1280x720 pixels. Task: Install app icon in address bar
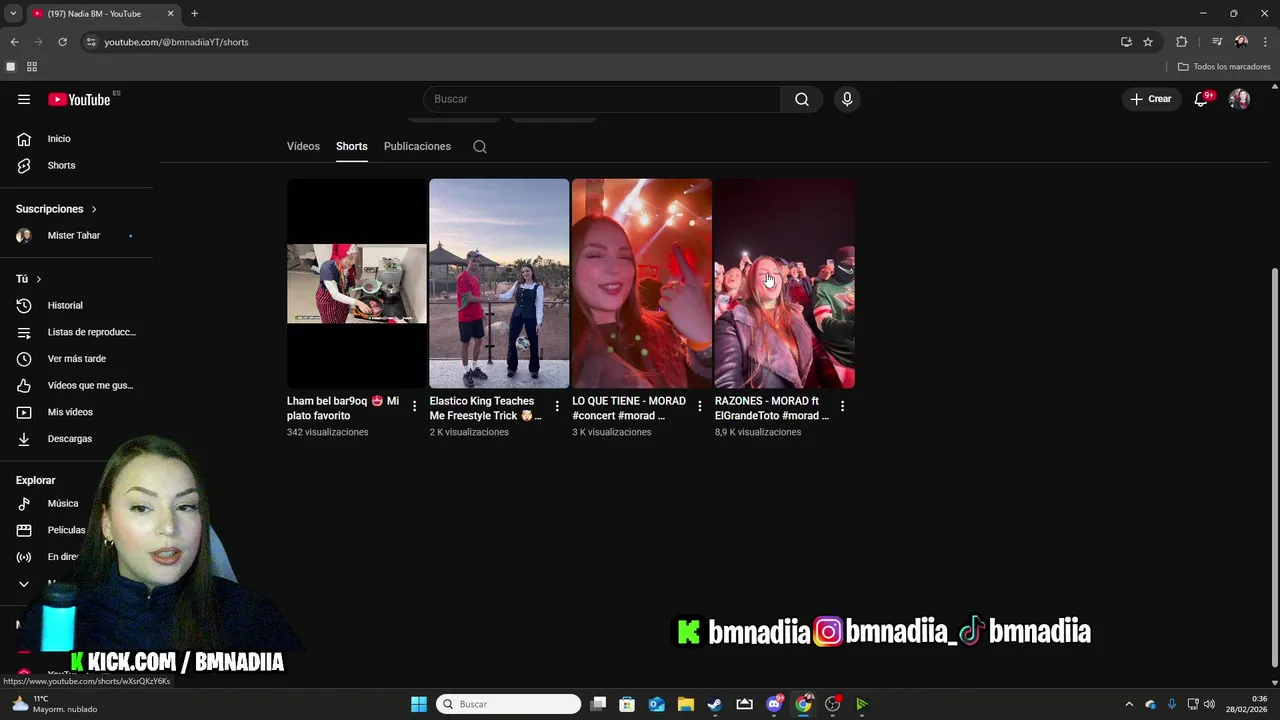coord(1126,42)
